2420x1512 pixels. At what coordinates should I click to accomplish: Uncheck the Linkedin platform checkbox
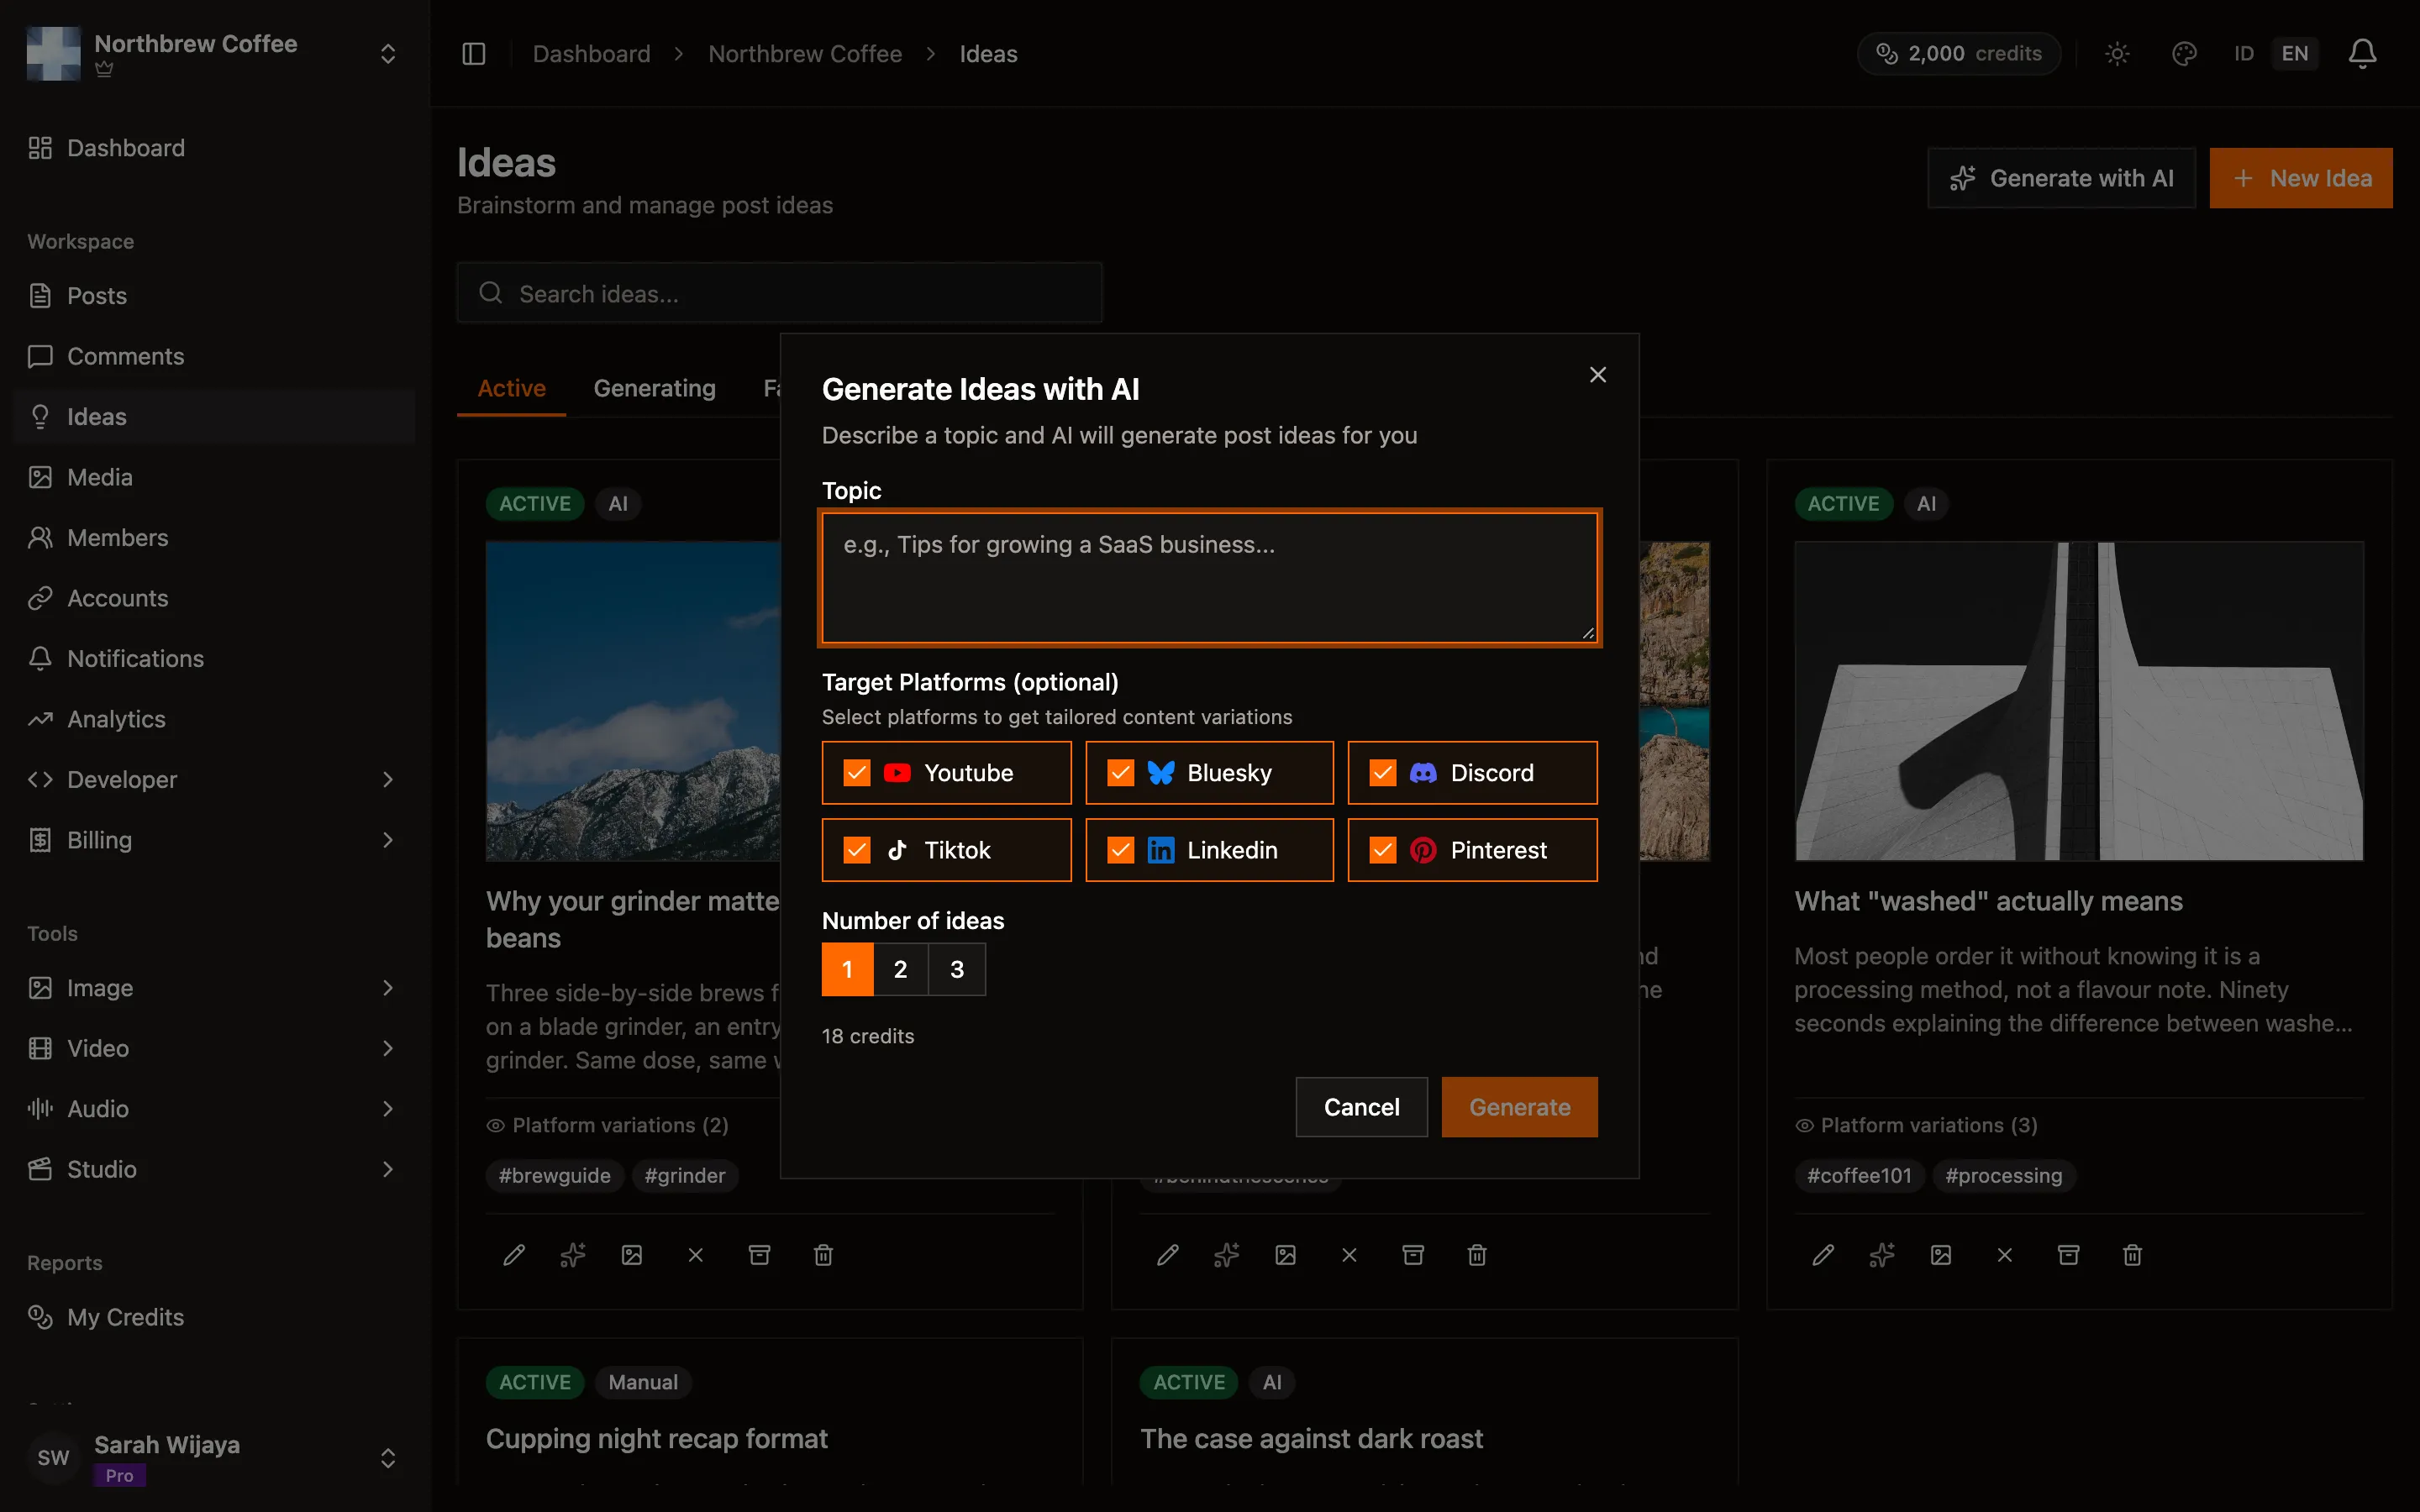(1121, 850)
